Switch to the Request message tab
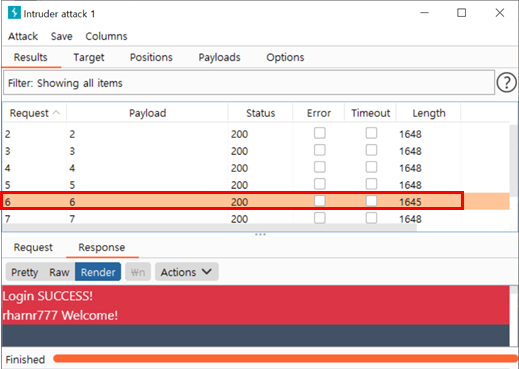Image resolution: width=519 pixels, height=369 pixels. click(33, 247)
